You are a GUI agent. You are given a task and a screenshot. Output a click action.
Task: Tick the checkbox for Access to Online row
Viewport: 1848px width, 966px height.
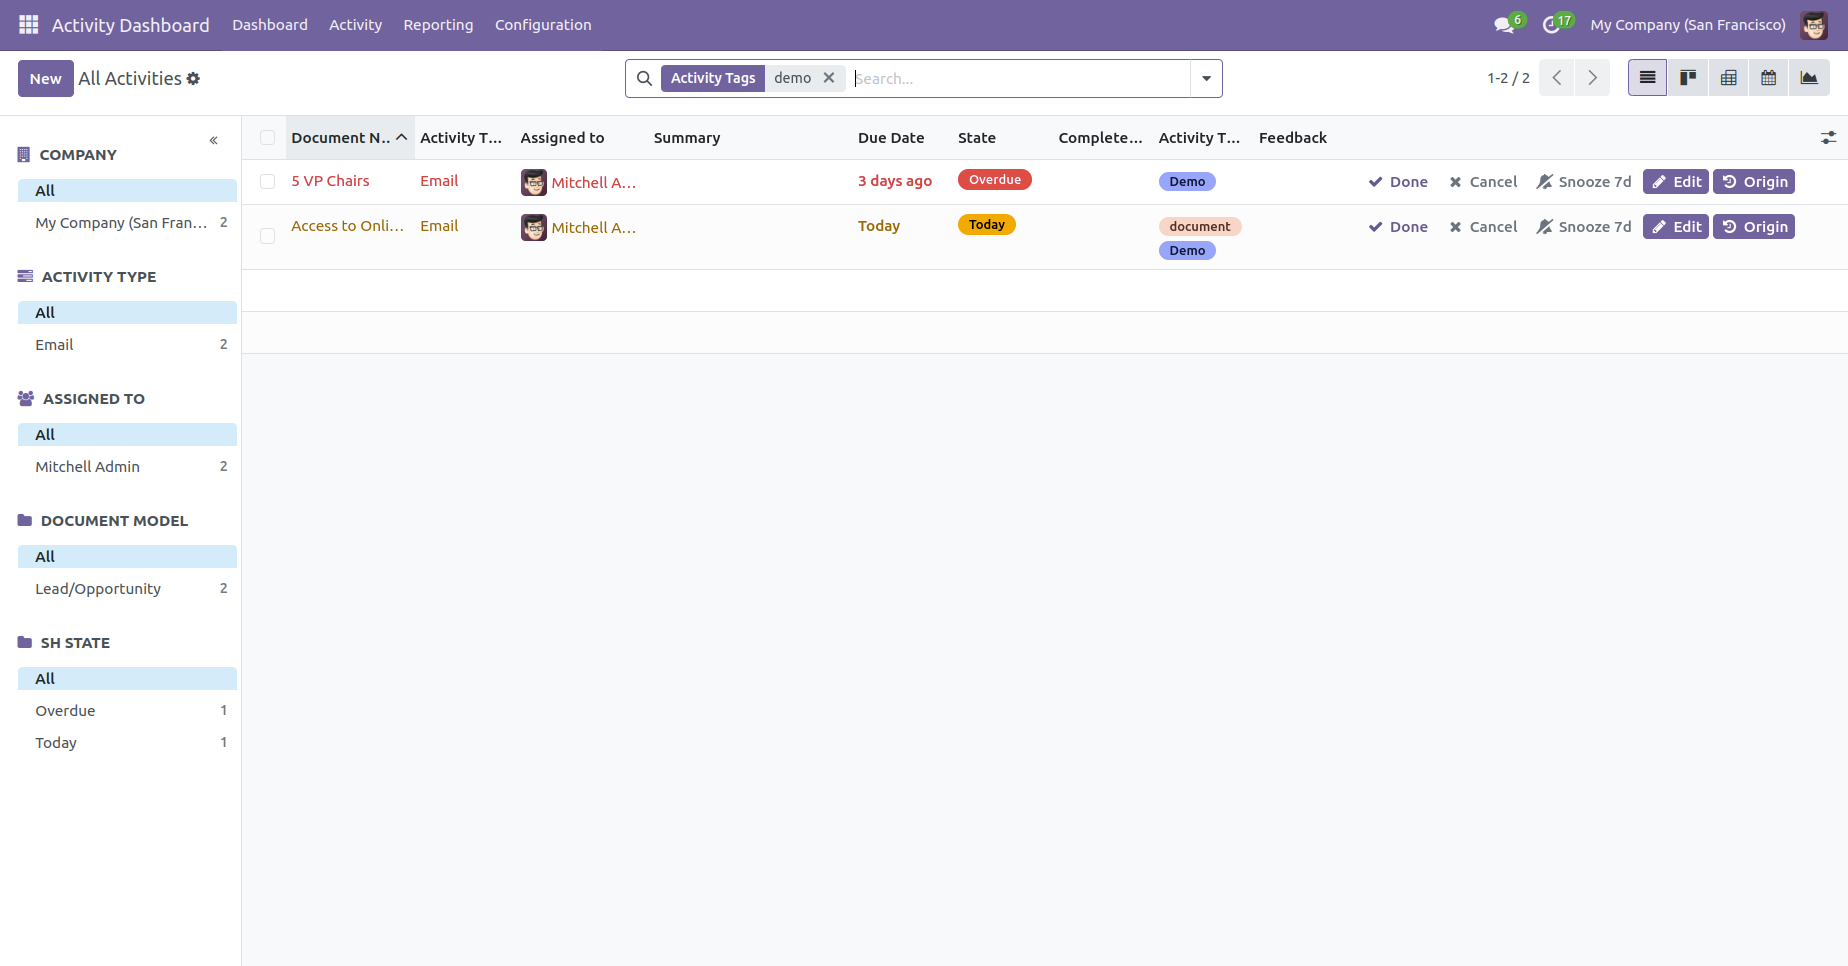click(x=267, y=236)
